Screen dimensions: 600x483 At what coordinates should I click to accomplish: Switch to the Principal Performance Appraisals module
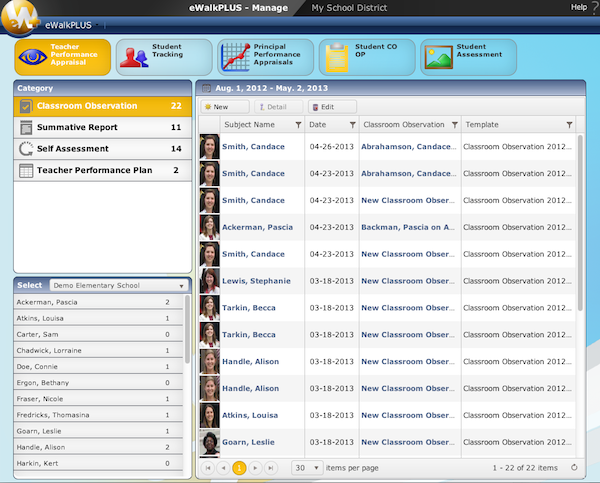pyautogui.click(x=266, y=57)
